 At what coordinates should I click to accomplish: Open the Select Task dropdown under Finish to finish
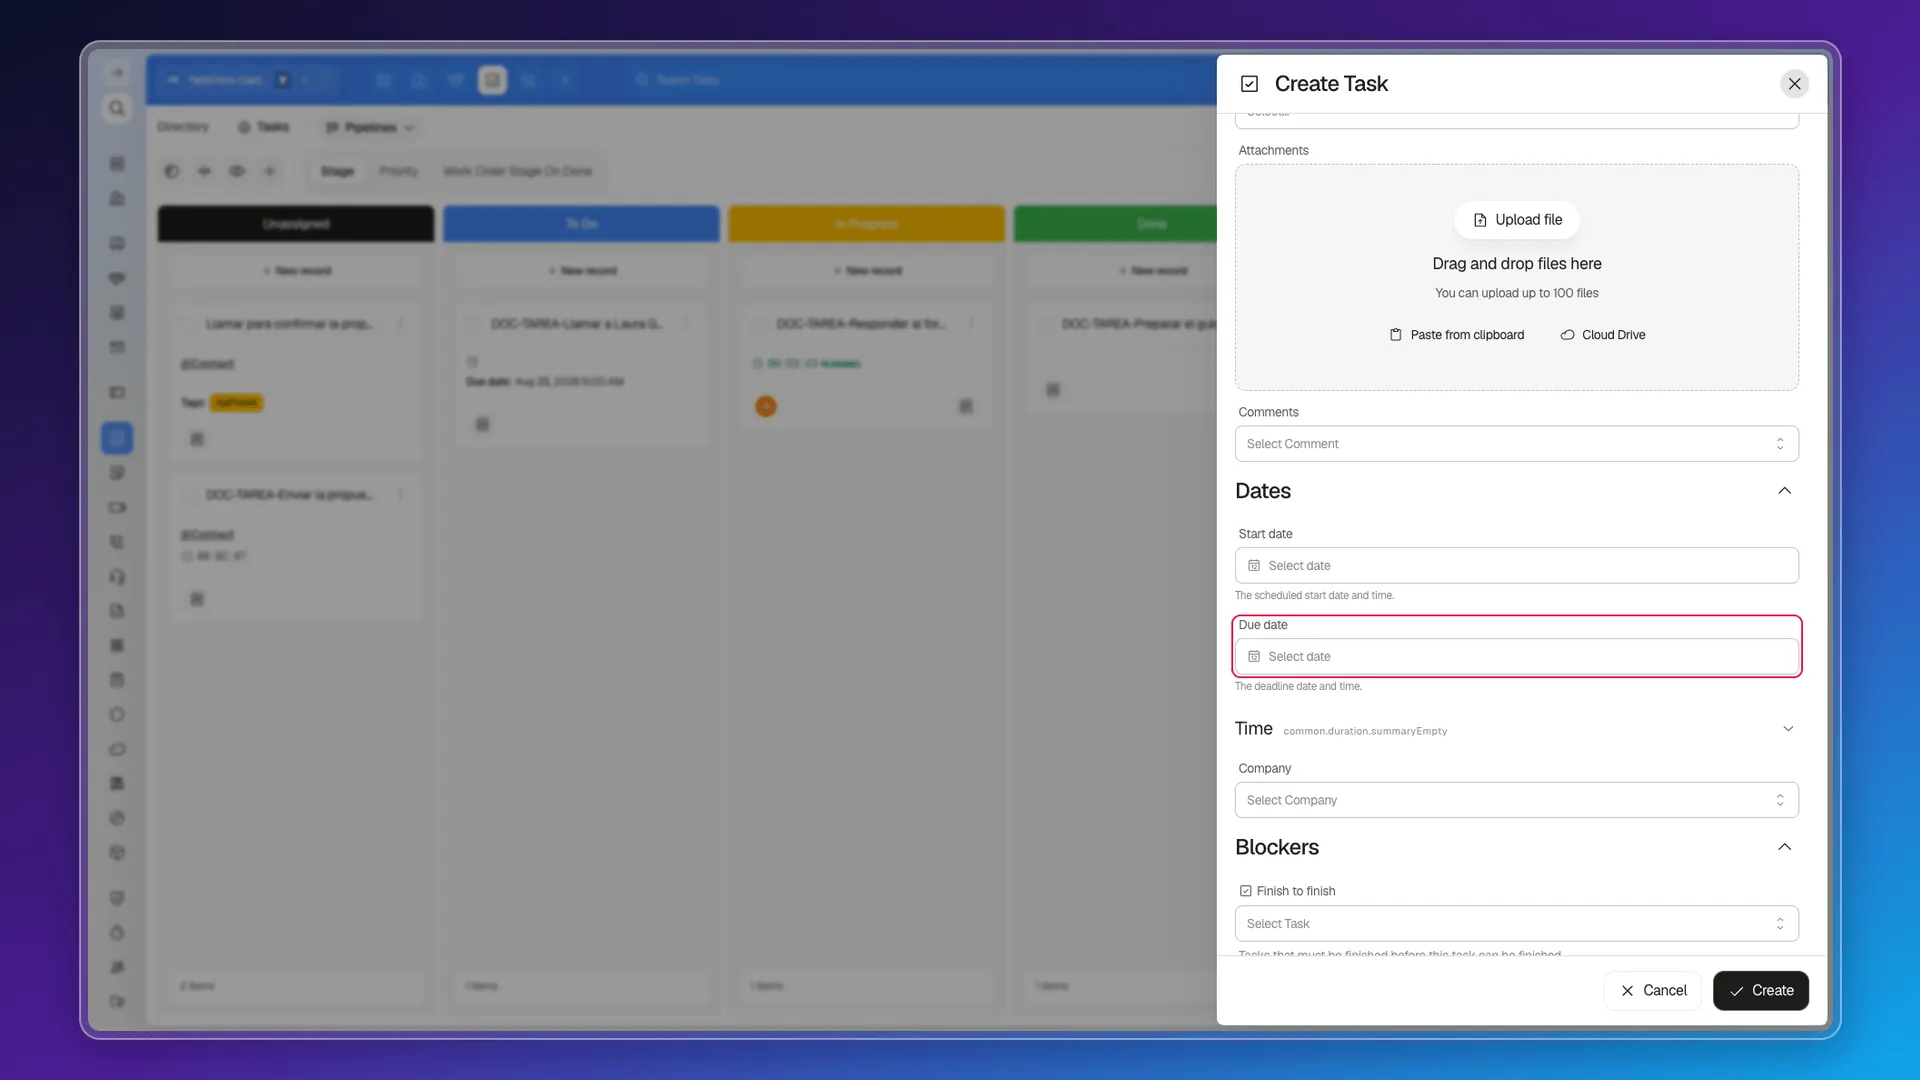point(1516,924)
